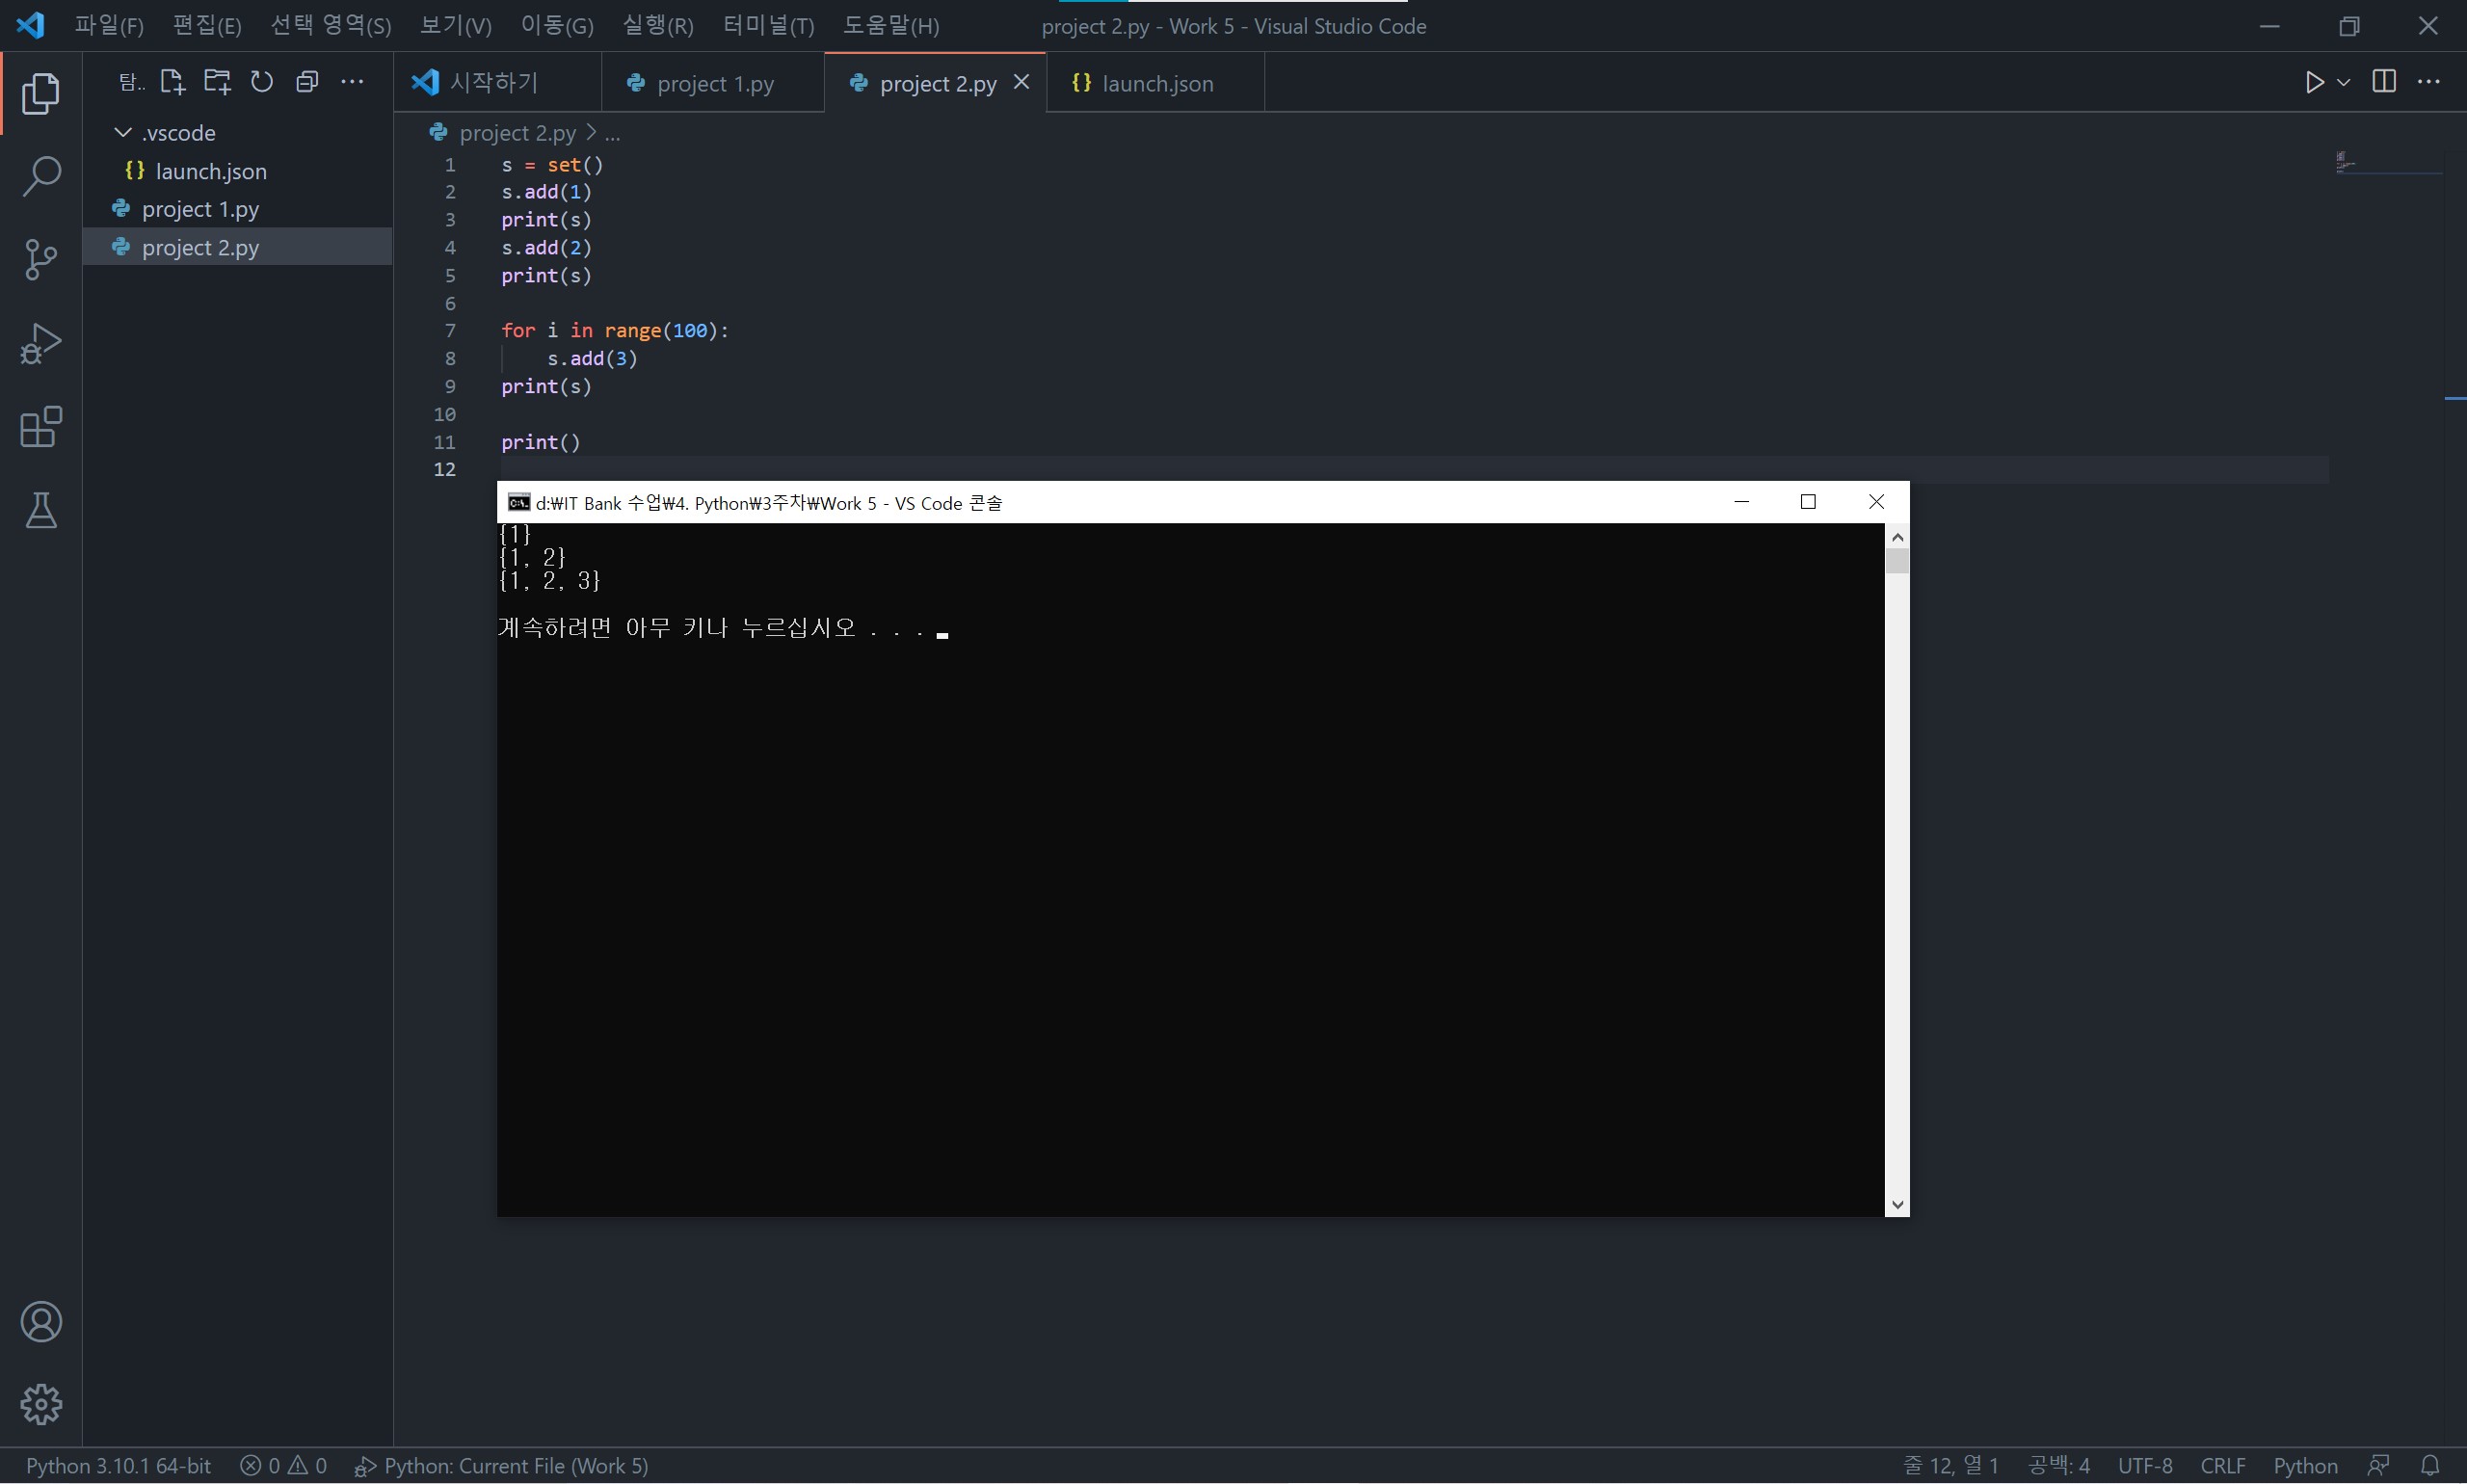Collapse all folders in explorer
Screen dimensions: 2467x1484
click(307, 82)
